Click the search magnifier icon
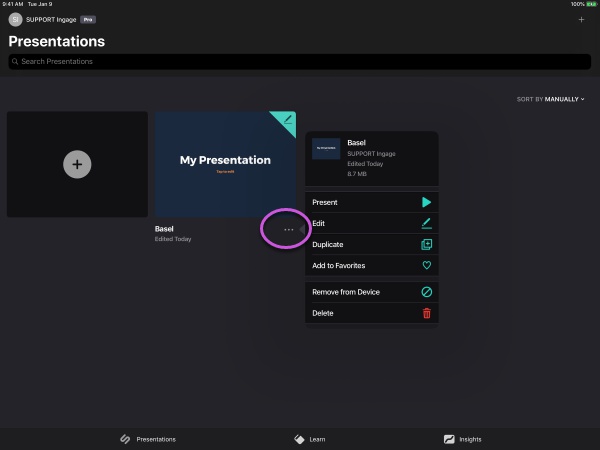The height and width of the screenshot is (450, 600). [15, 61]
